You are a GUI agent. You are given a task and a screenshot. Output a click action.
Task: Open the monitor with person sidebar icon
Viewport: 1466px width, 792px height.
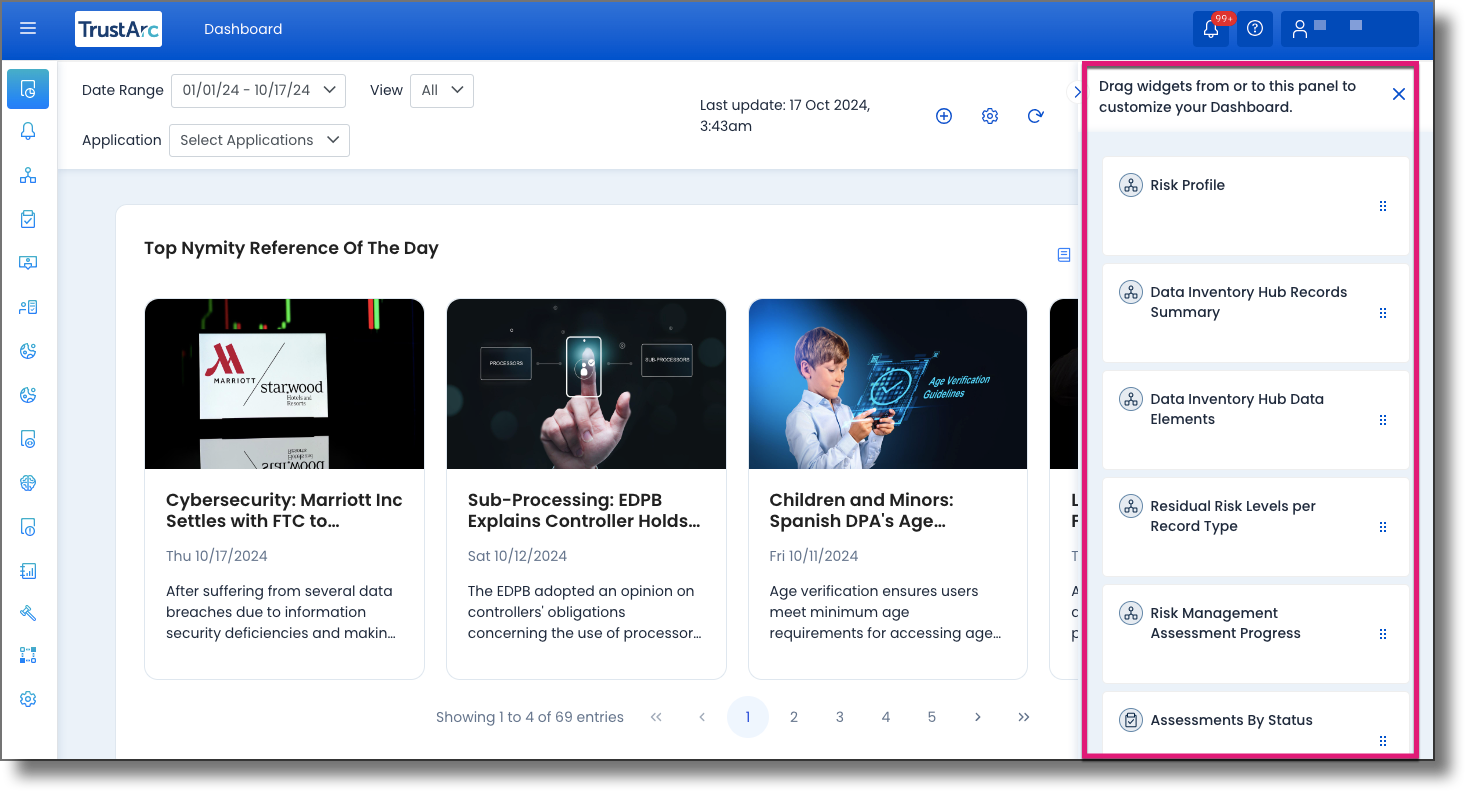point(28,263)
